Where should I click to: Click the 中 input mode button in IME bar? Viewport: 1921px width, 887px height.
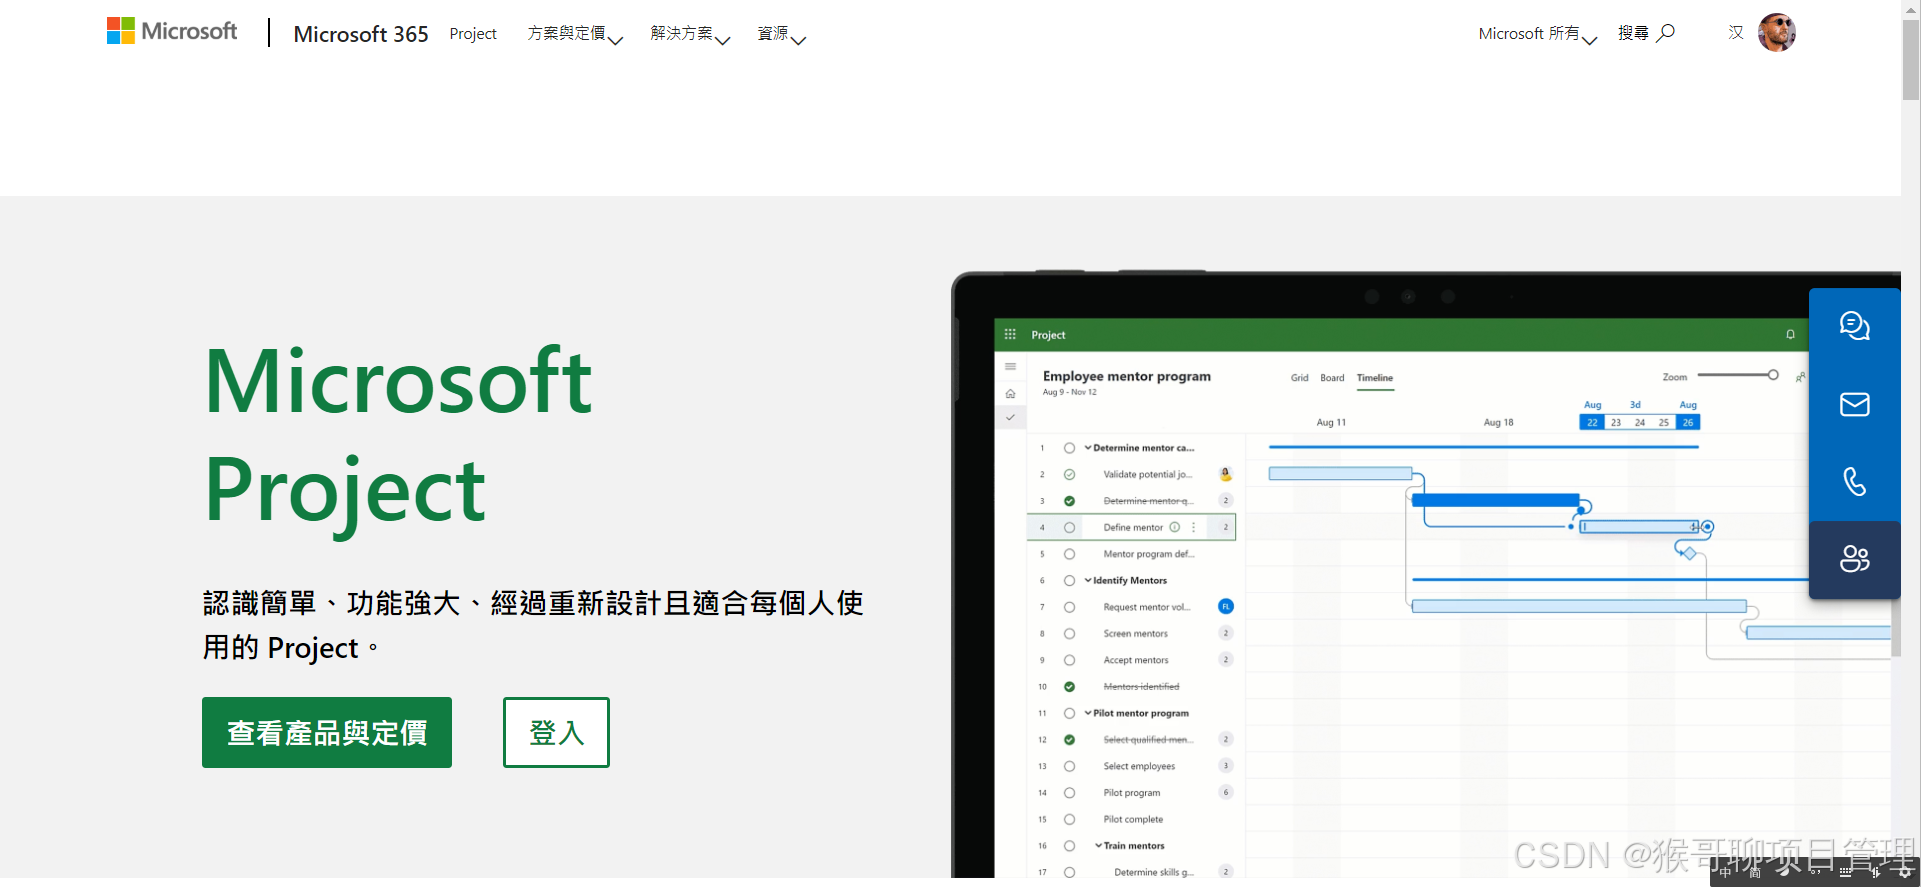[1725, 872]
